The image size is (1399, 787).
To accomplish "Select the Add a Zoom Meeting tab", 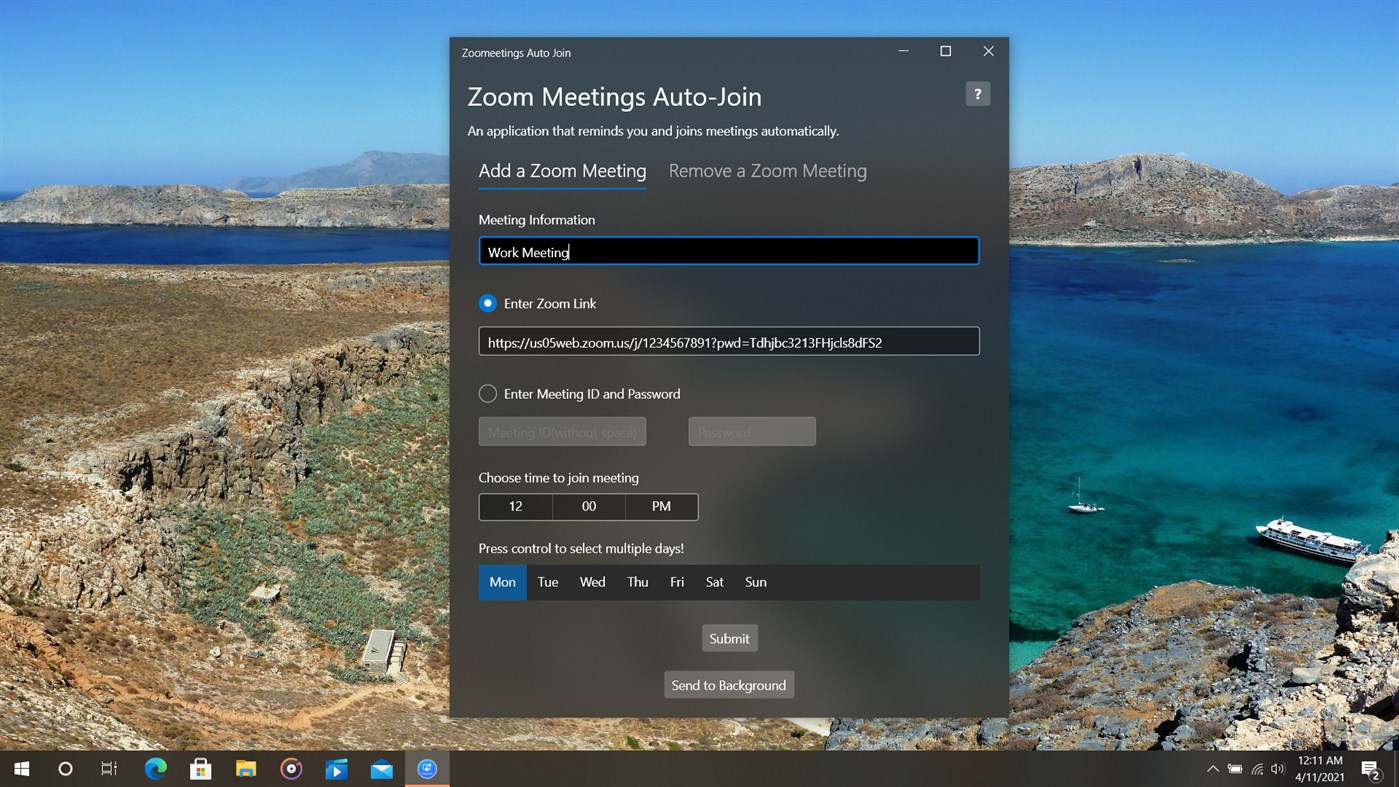I will (561, 170).
